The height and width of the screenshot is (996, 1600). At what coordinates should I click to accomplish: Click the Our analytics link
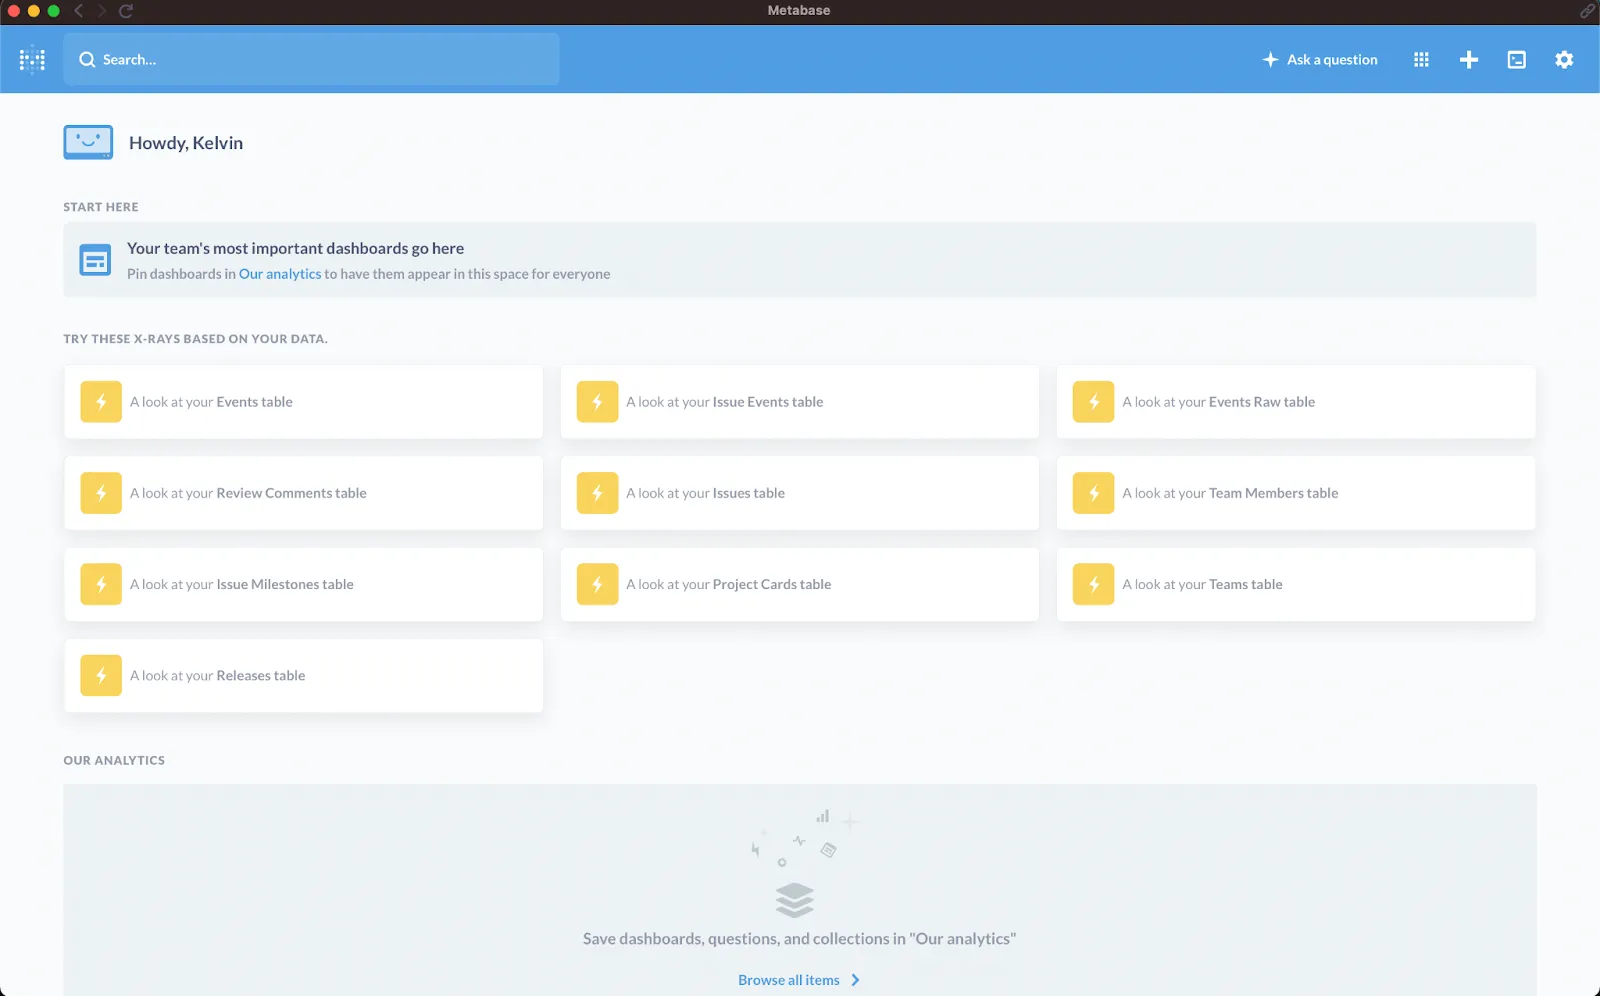280,274
